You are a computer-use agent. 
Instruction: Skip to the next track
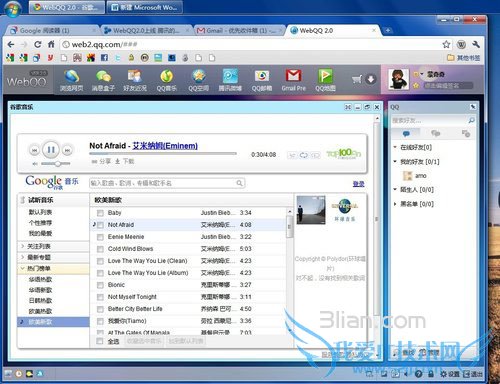tap(67, 150)
